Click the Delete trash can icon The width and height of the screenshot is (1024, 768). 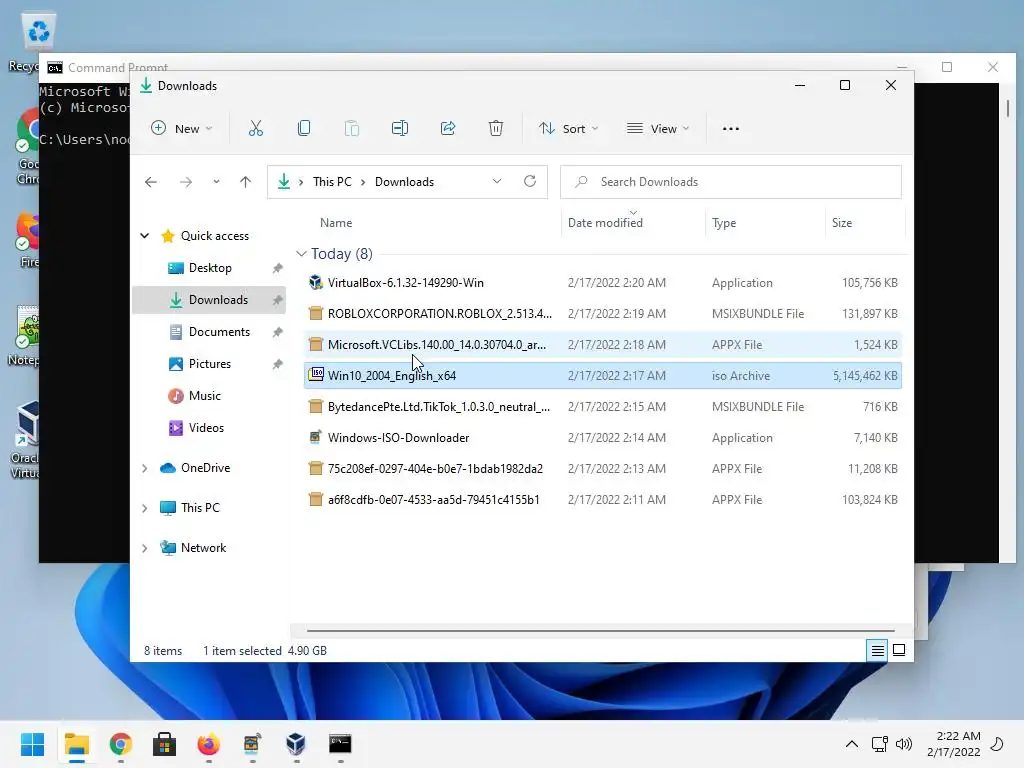click(496, 129)
